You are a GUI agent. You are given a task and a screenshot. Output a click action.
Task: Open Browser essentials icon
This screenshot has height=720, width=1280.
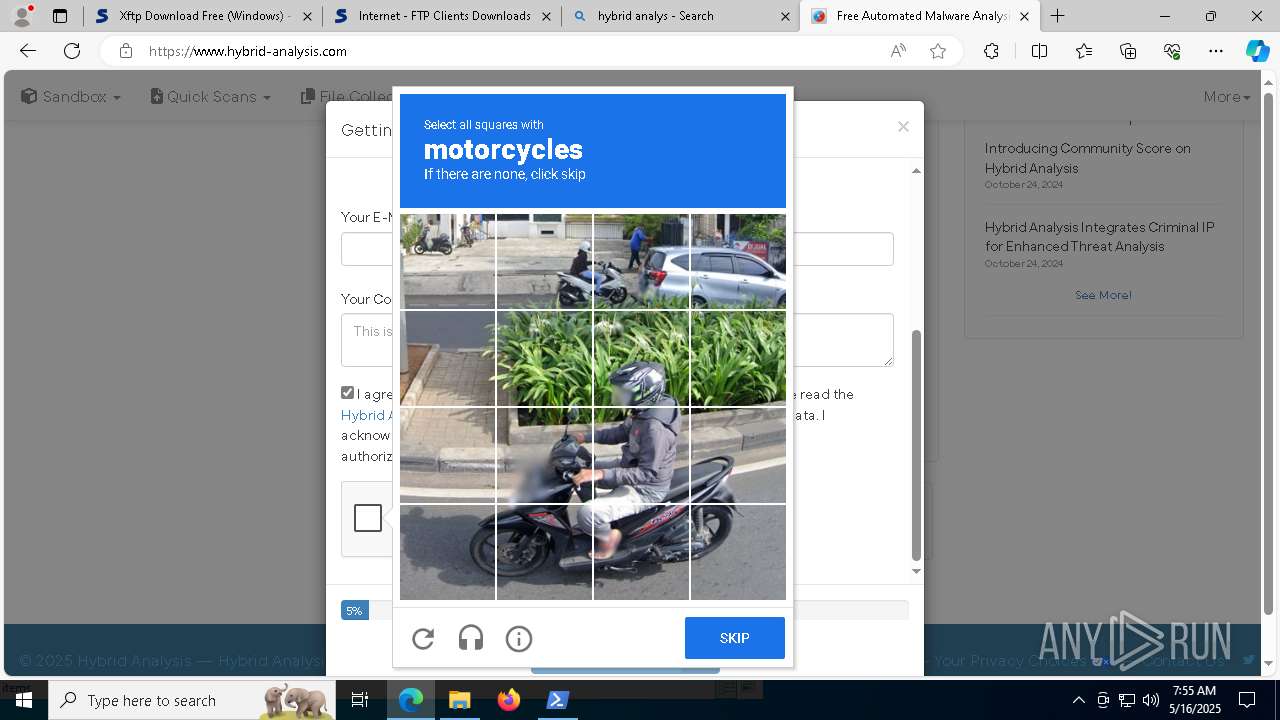[1172, 51]
